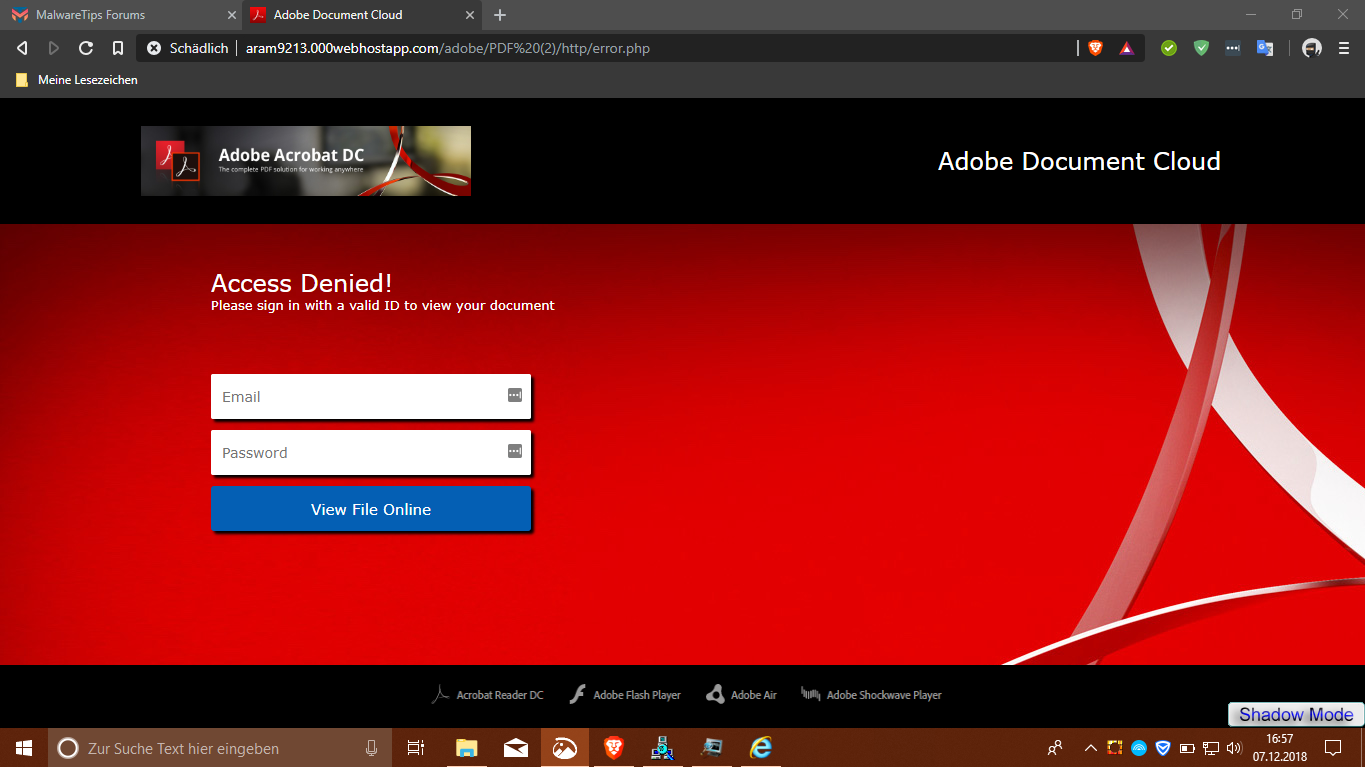Click the View File Online button
Screen dimensions: 1365x767
371,509
